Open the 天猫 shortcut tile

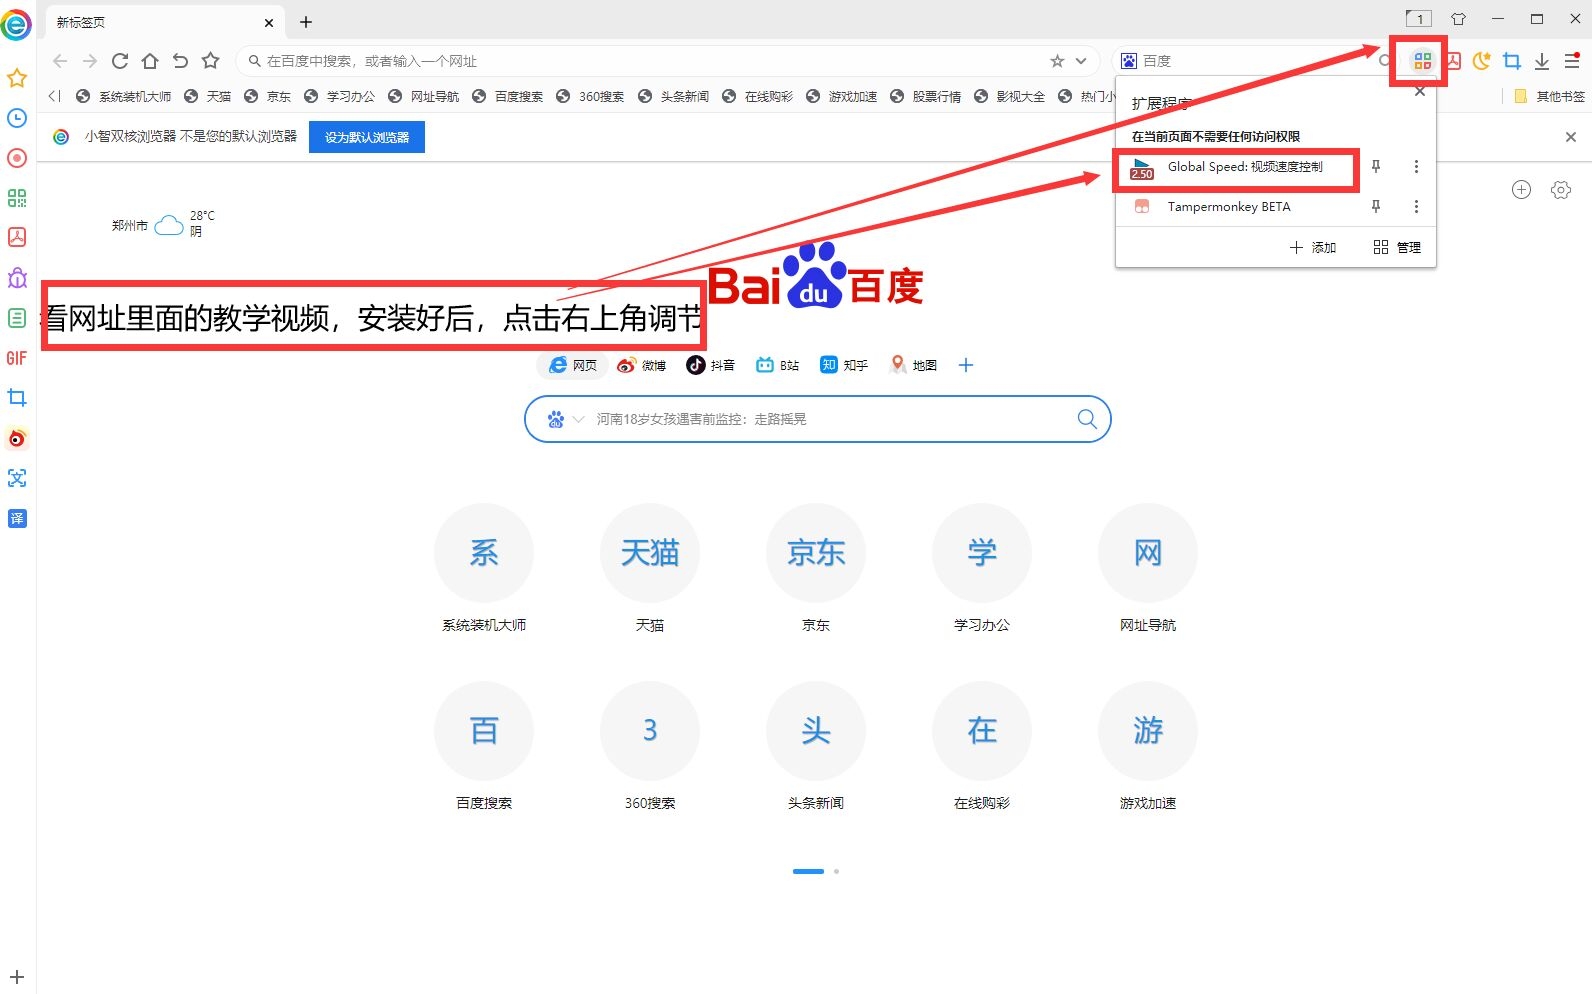click(650, 568)
